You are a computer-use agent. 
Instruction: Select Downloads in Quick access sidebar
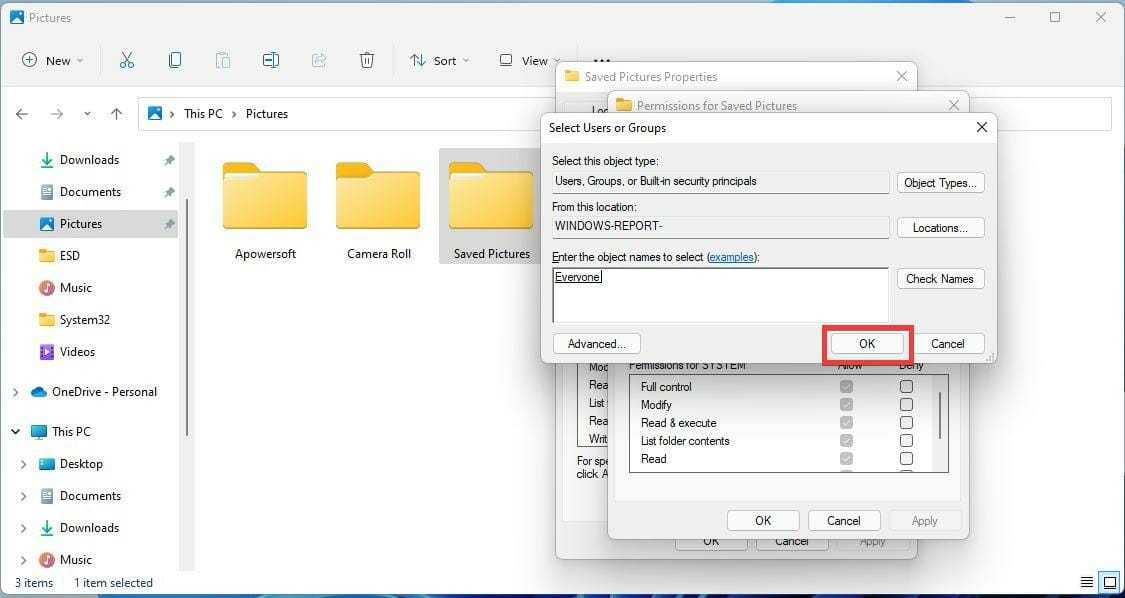[x=88, y=160]
